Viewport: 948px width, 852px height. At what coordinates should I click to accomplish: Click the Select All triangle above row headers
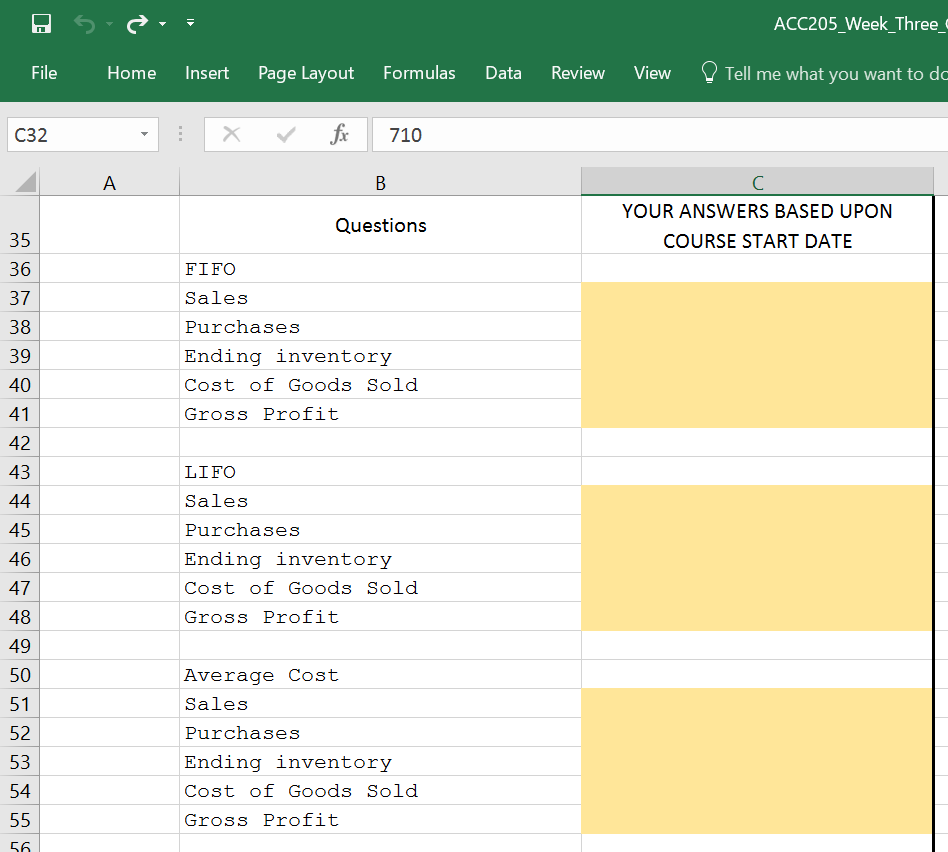(20, 182)
